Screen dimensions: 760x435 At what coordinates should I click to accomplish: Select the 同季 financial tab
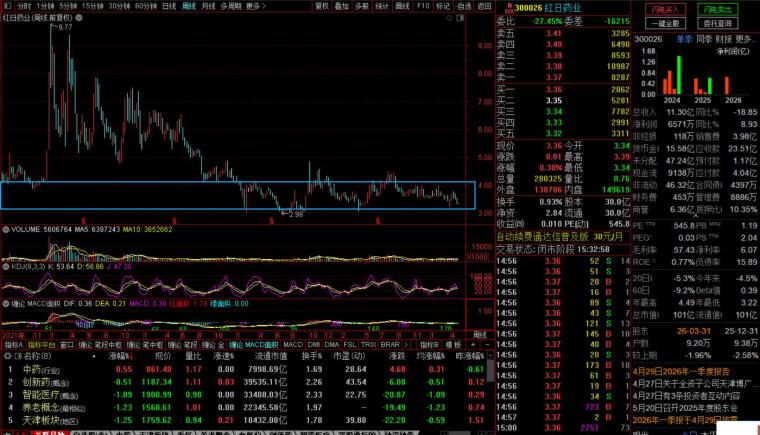point(704,39)
